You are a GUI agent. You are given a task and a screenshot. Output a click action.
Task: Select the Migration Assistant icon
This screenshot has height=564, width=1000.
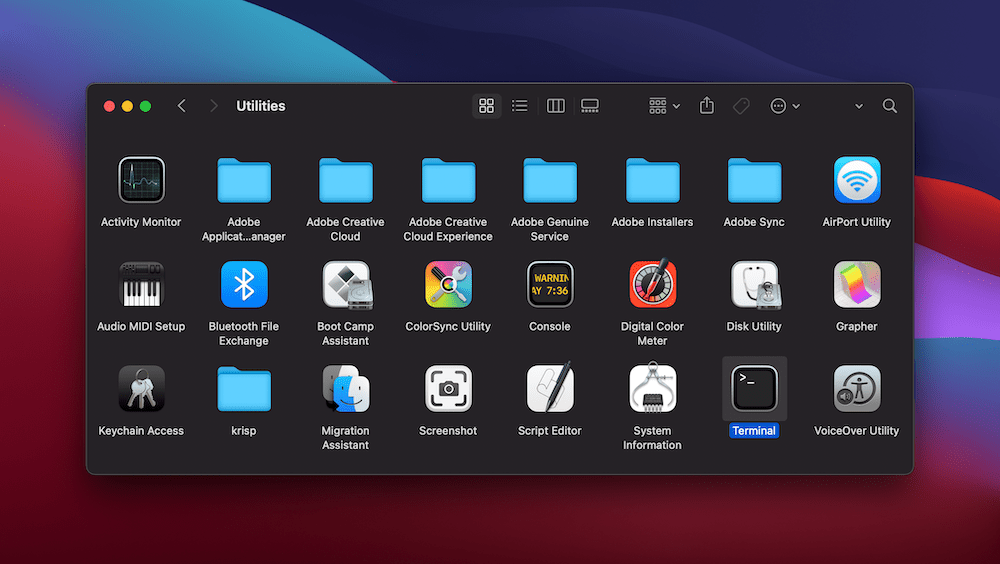click(x=346, y=389)
